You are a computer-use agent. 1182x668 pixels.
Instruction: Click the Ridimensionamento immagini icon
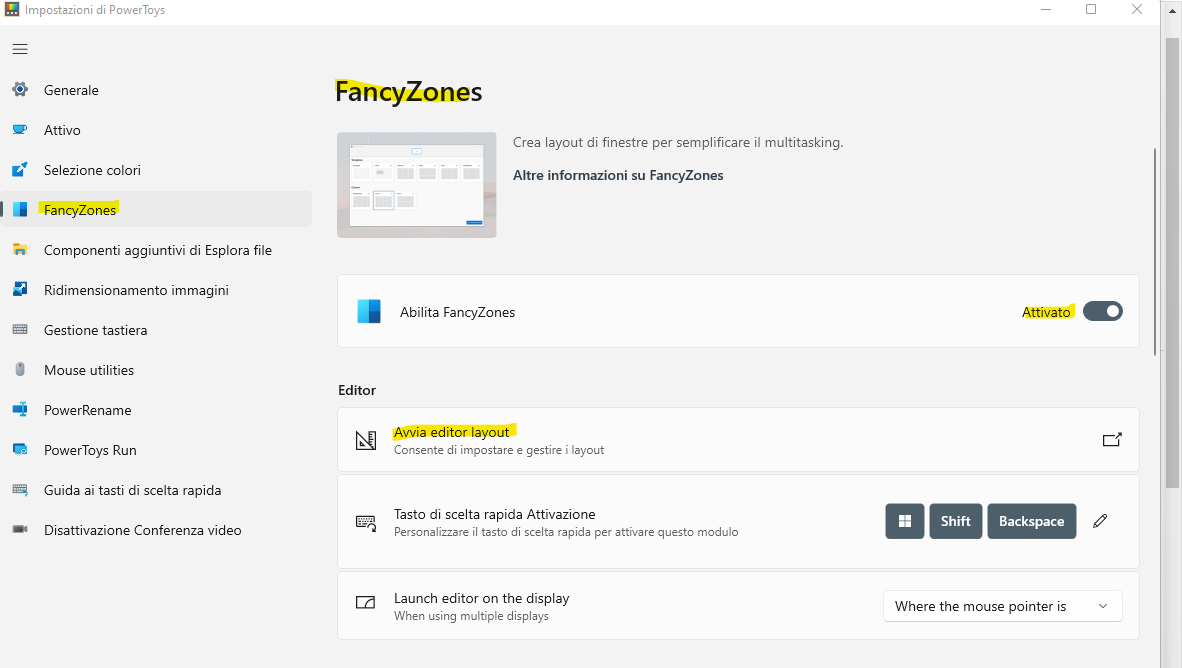(x=20, y=290)
